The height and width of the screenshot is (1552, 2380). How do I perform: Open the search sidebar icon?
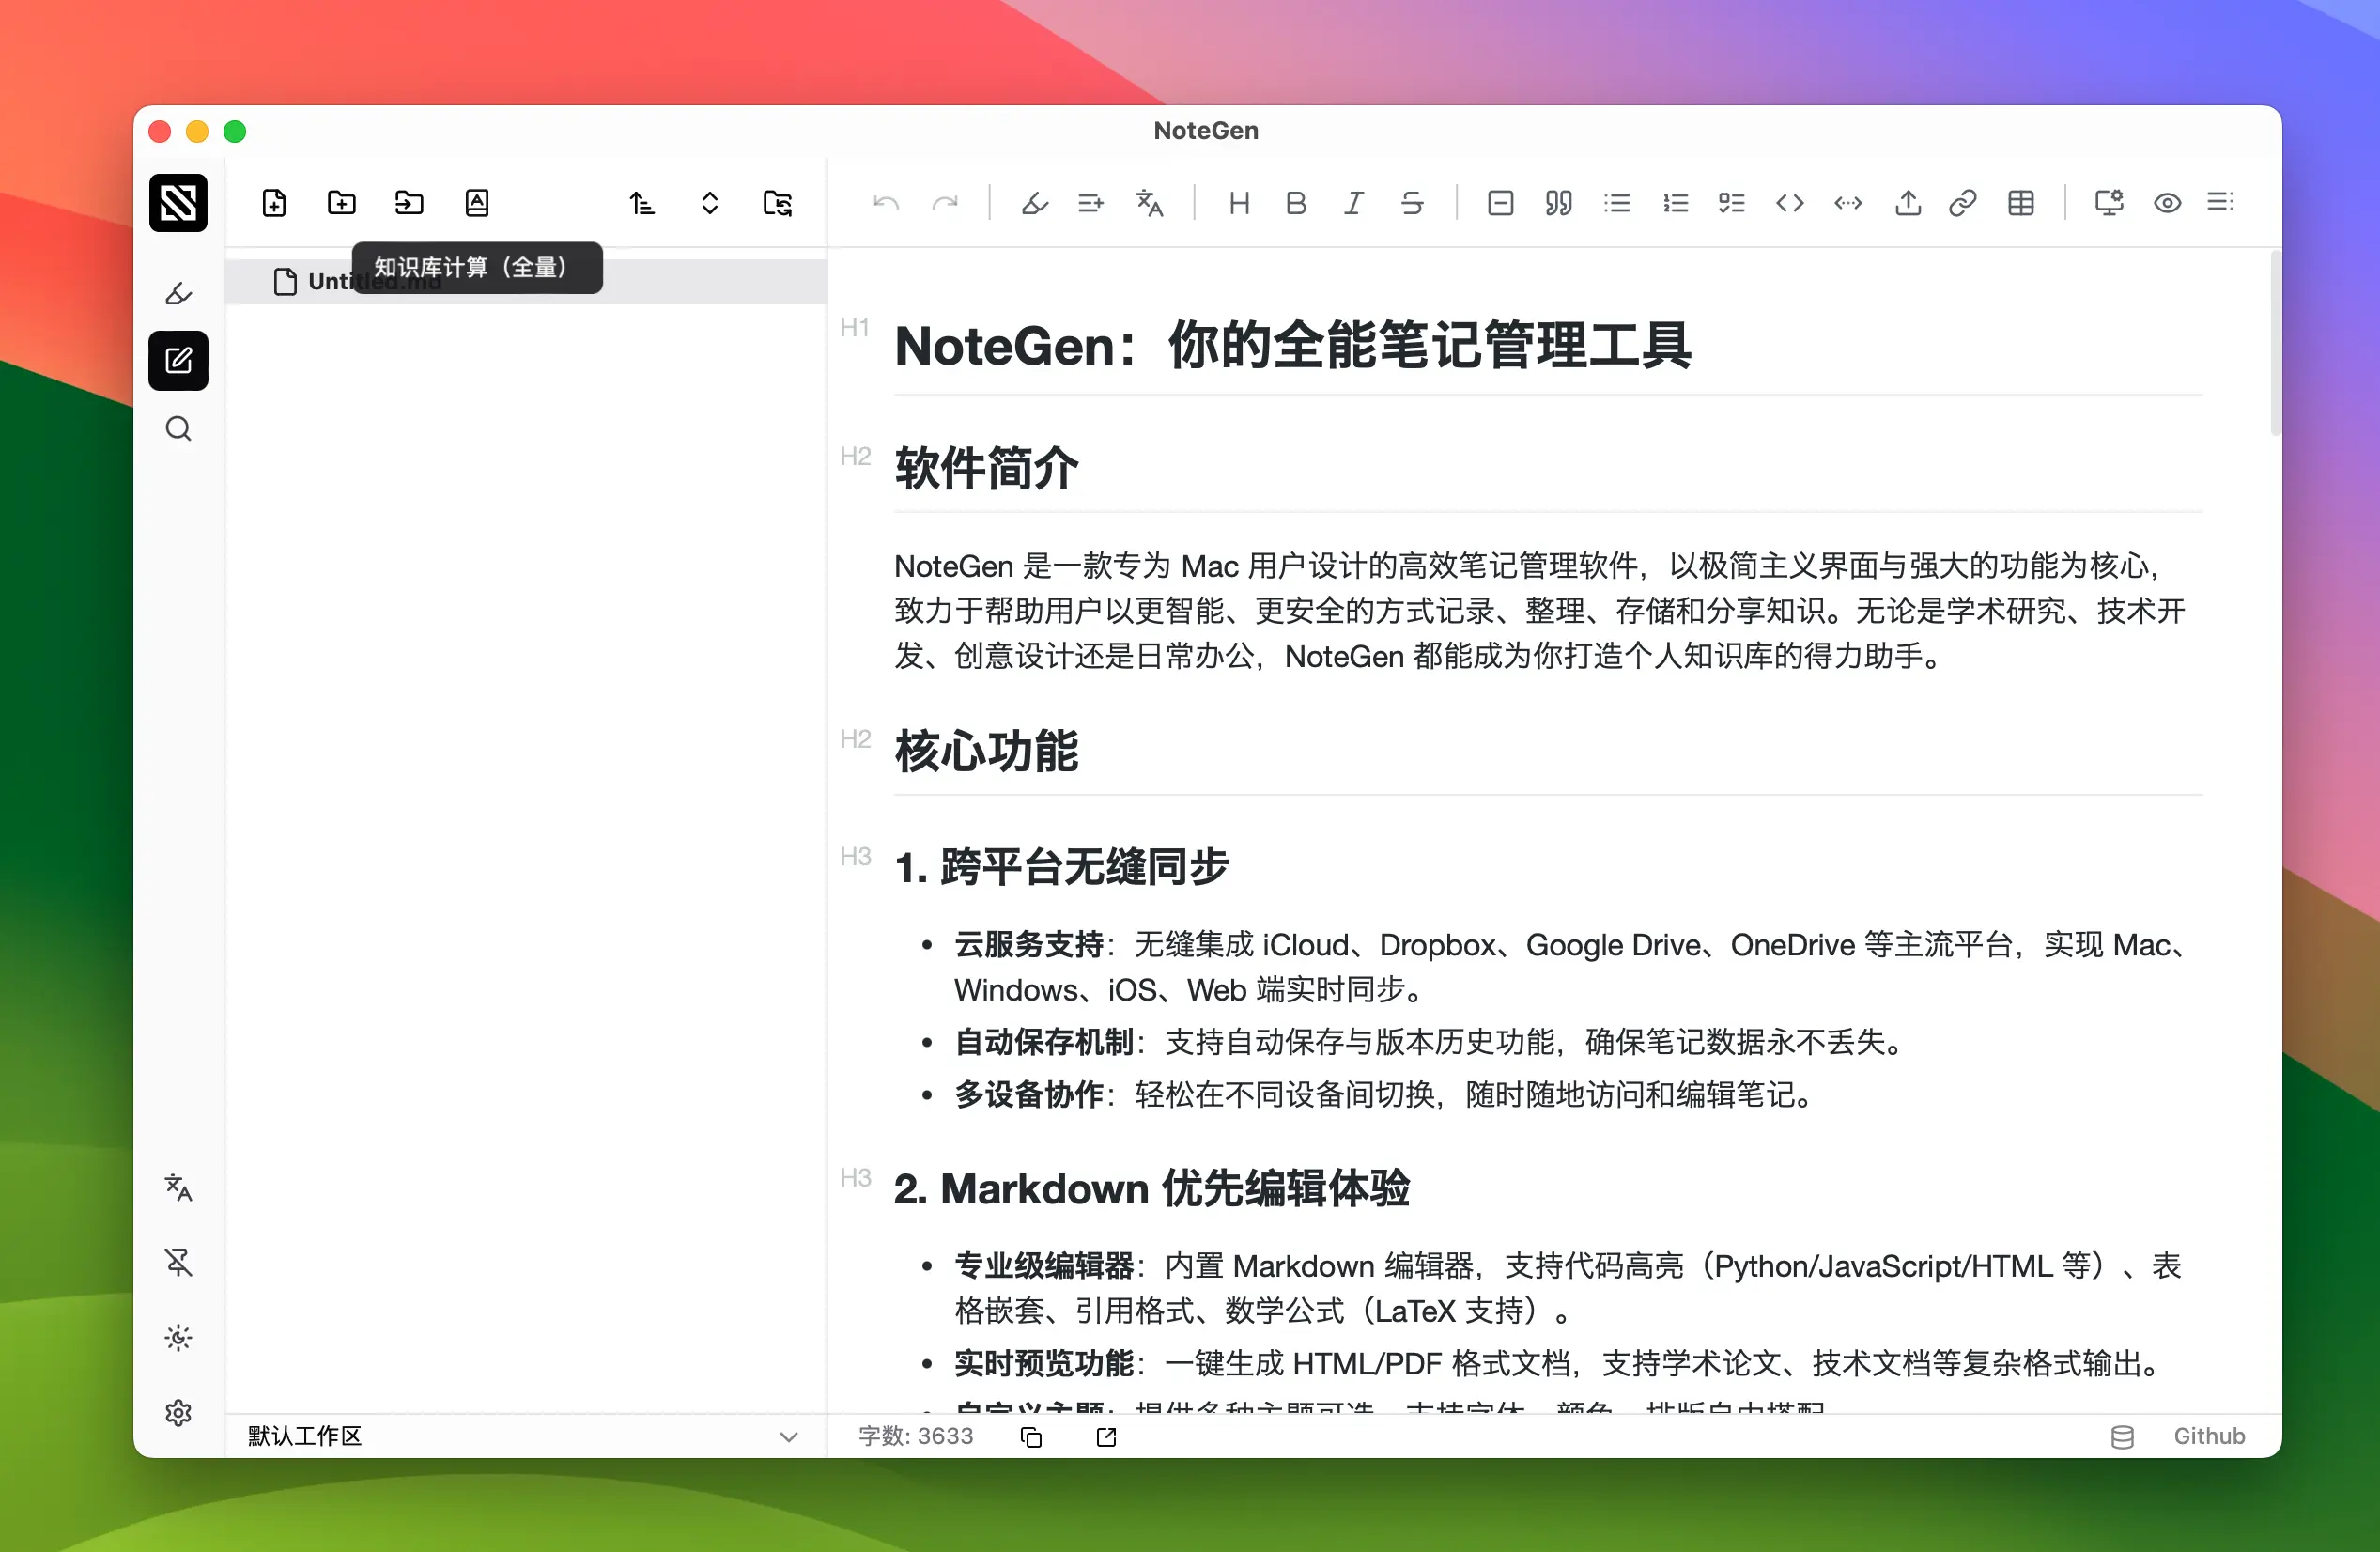pos(178,429)
